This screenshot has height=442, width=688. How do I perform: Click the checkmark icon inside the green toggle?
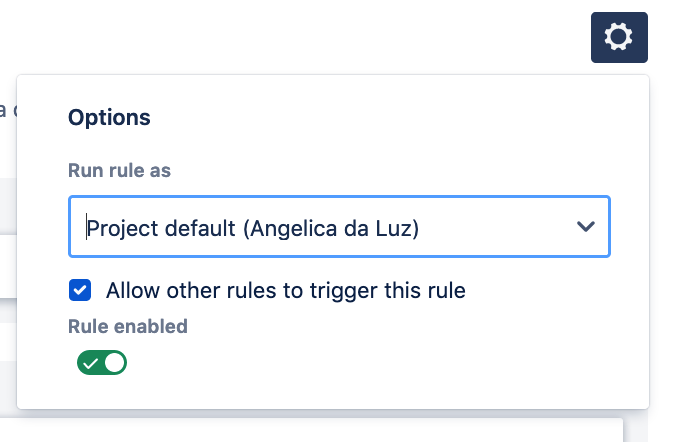[x=91, y=363]
